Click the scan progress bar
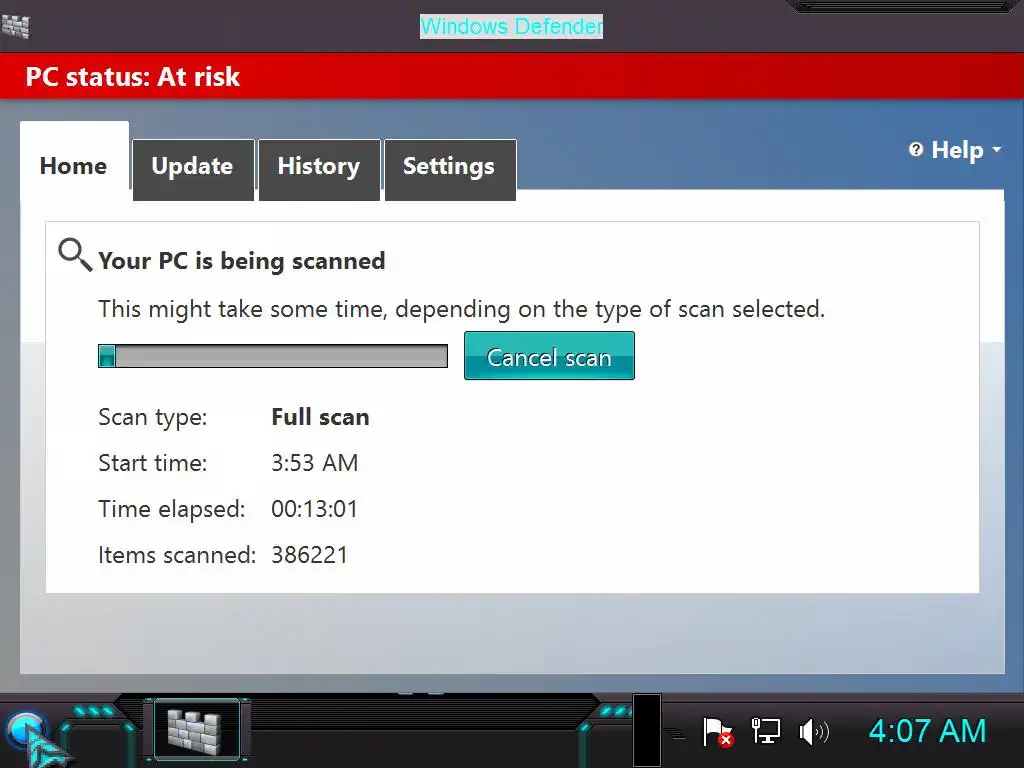The image size is (1024, 768). click(x=273, y=356)
